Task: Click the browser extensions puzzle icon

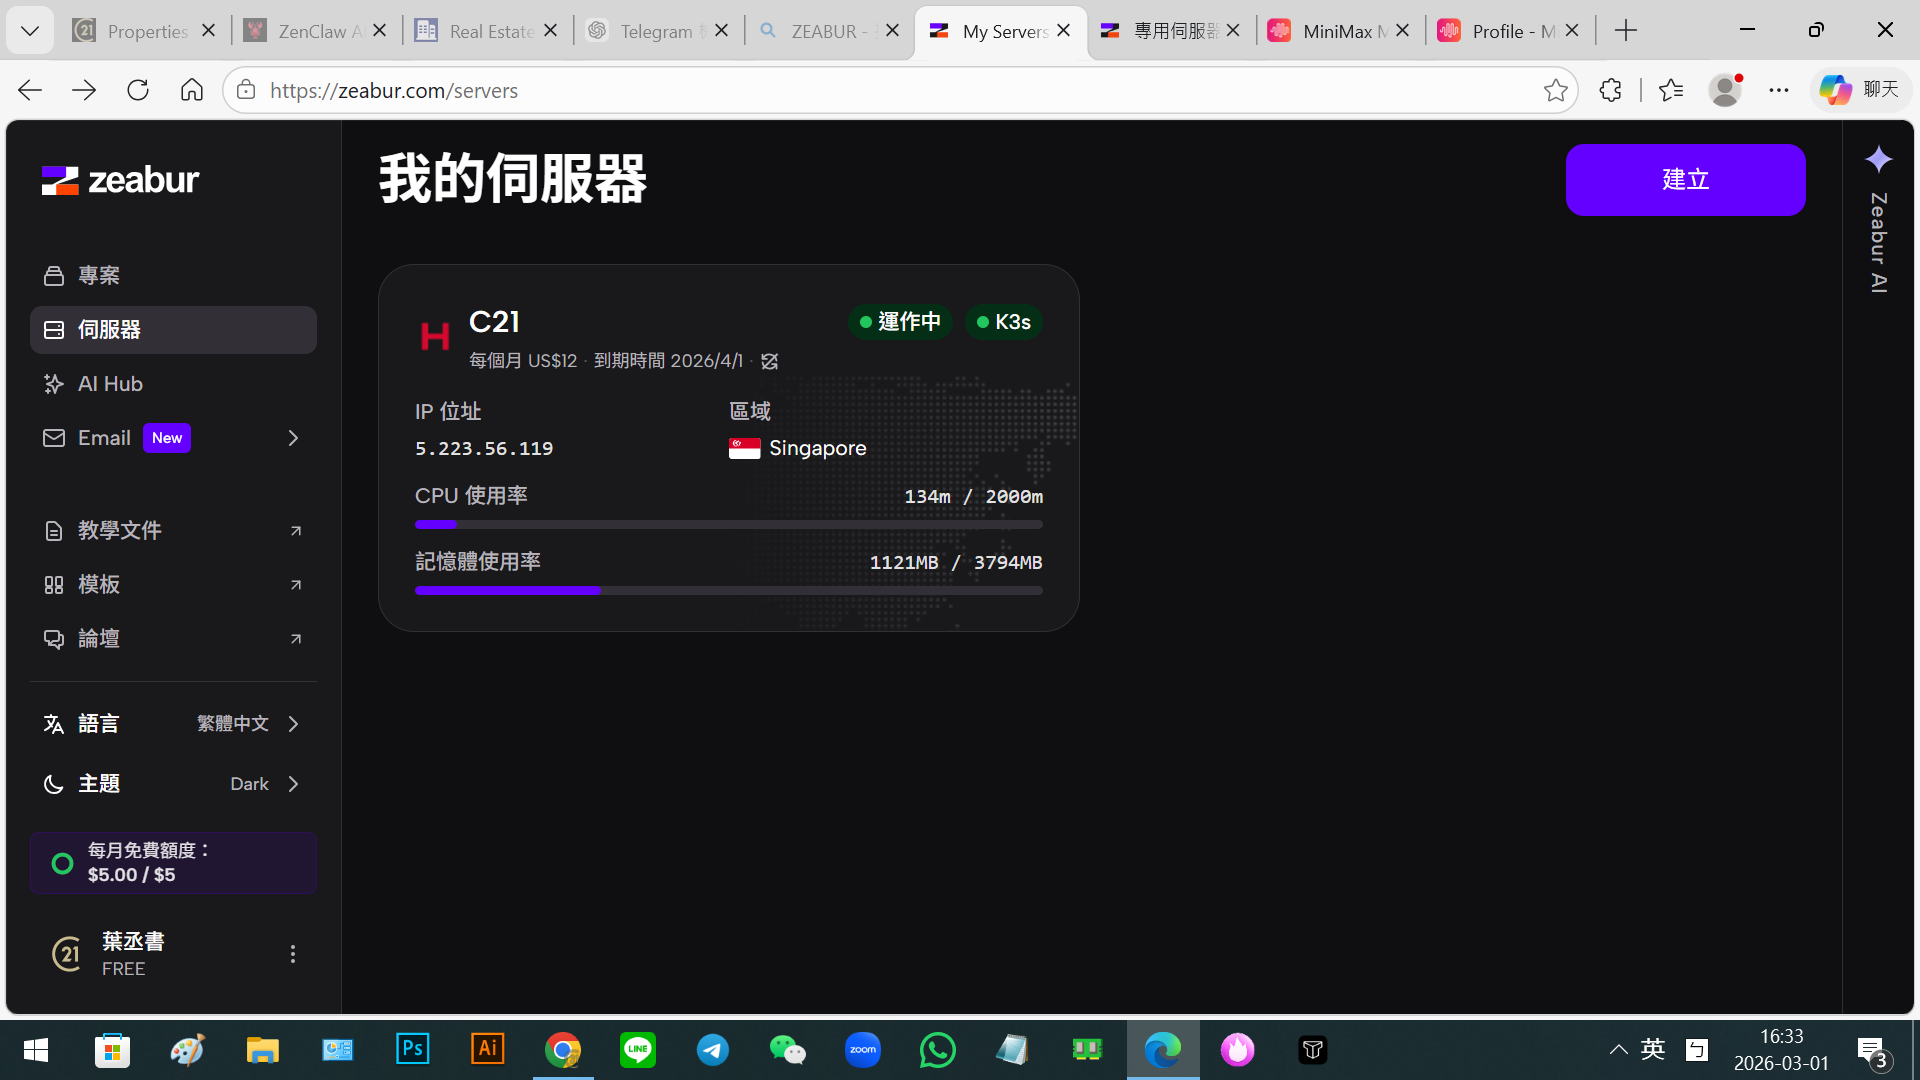Action: pos(1610,90)
